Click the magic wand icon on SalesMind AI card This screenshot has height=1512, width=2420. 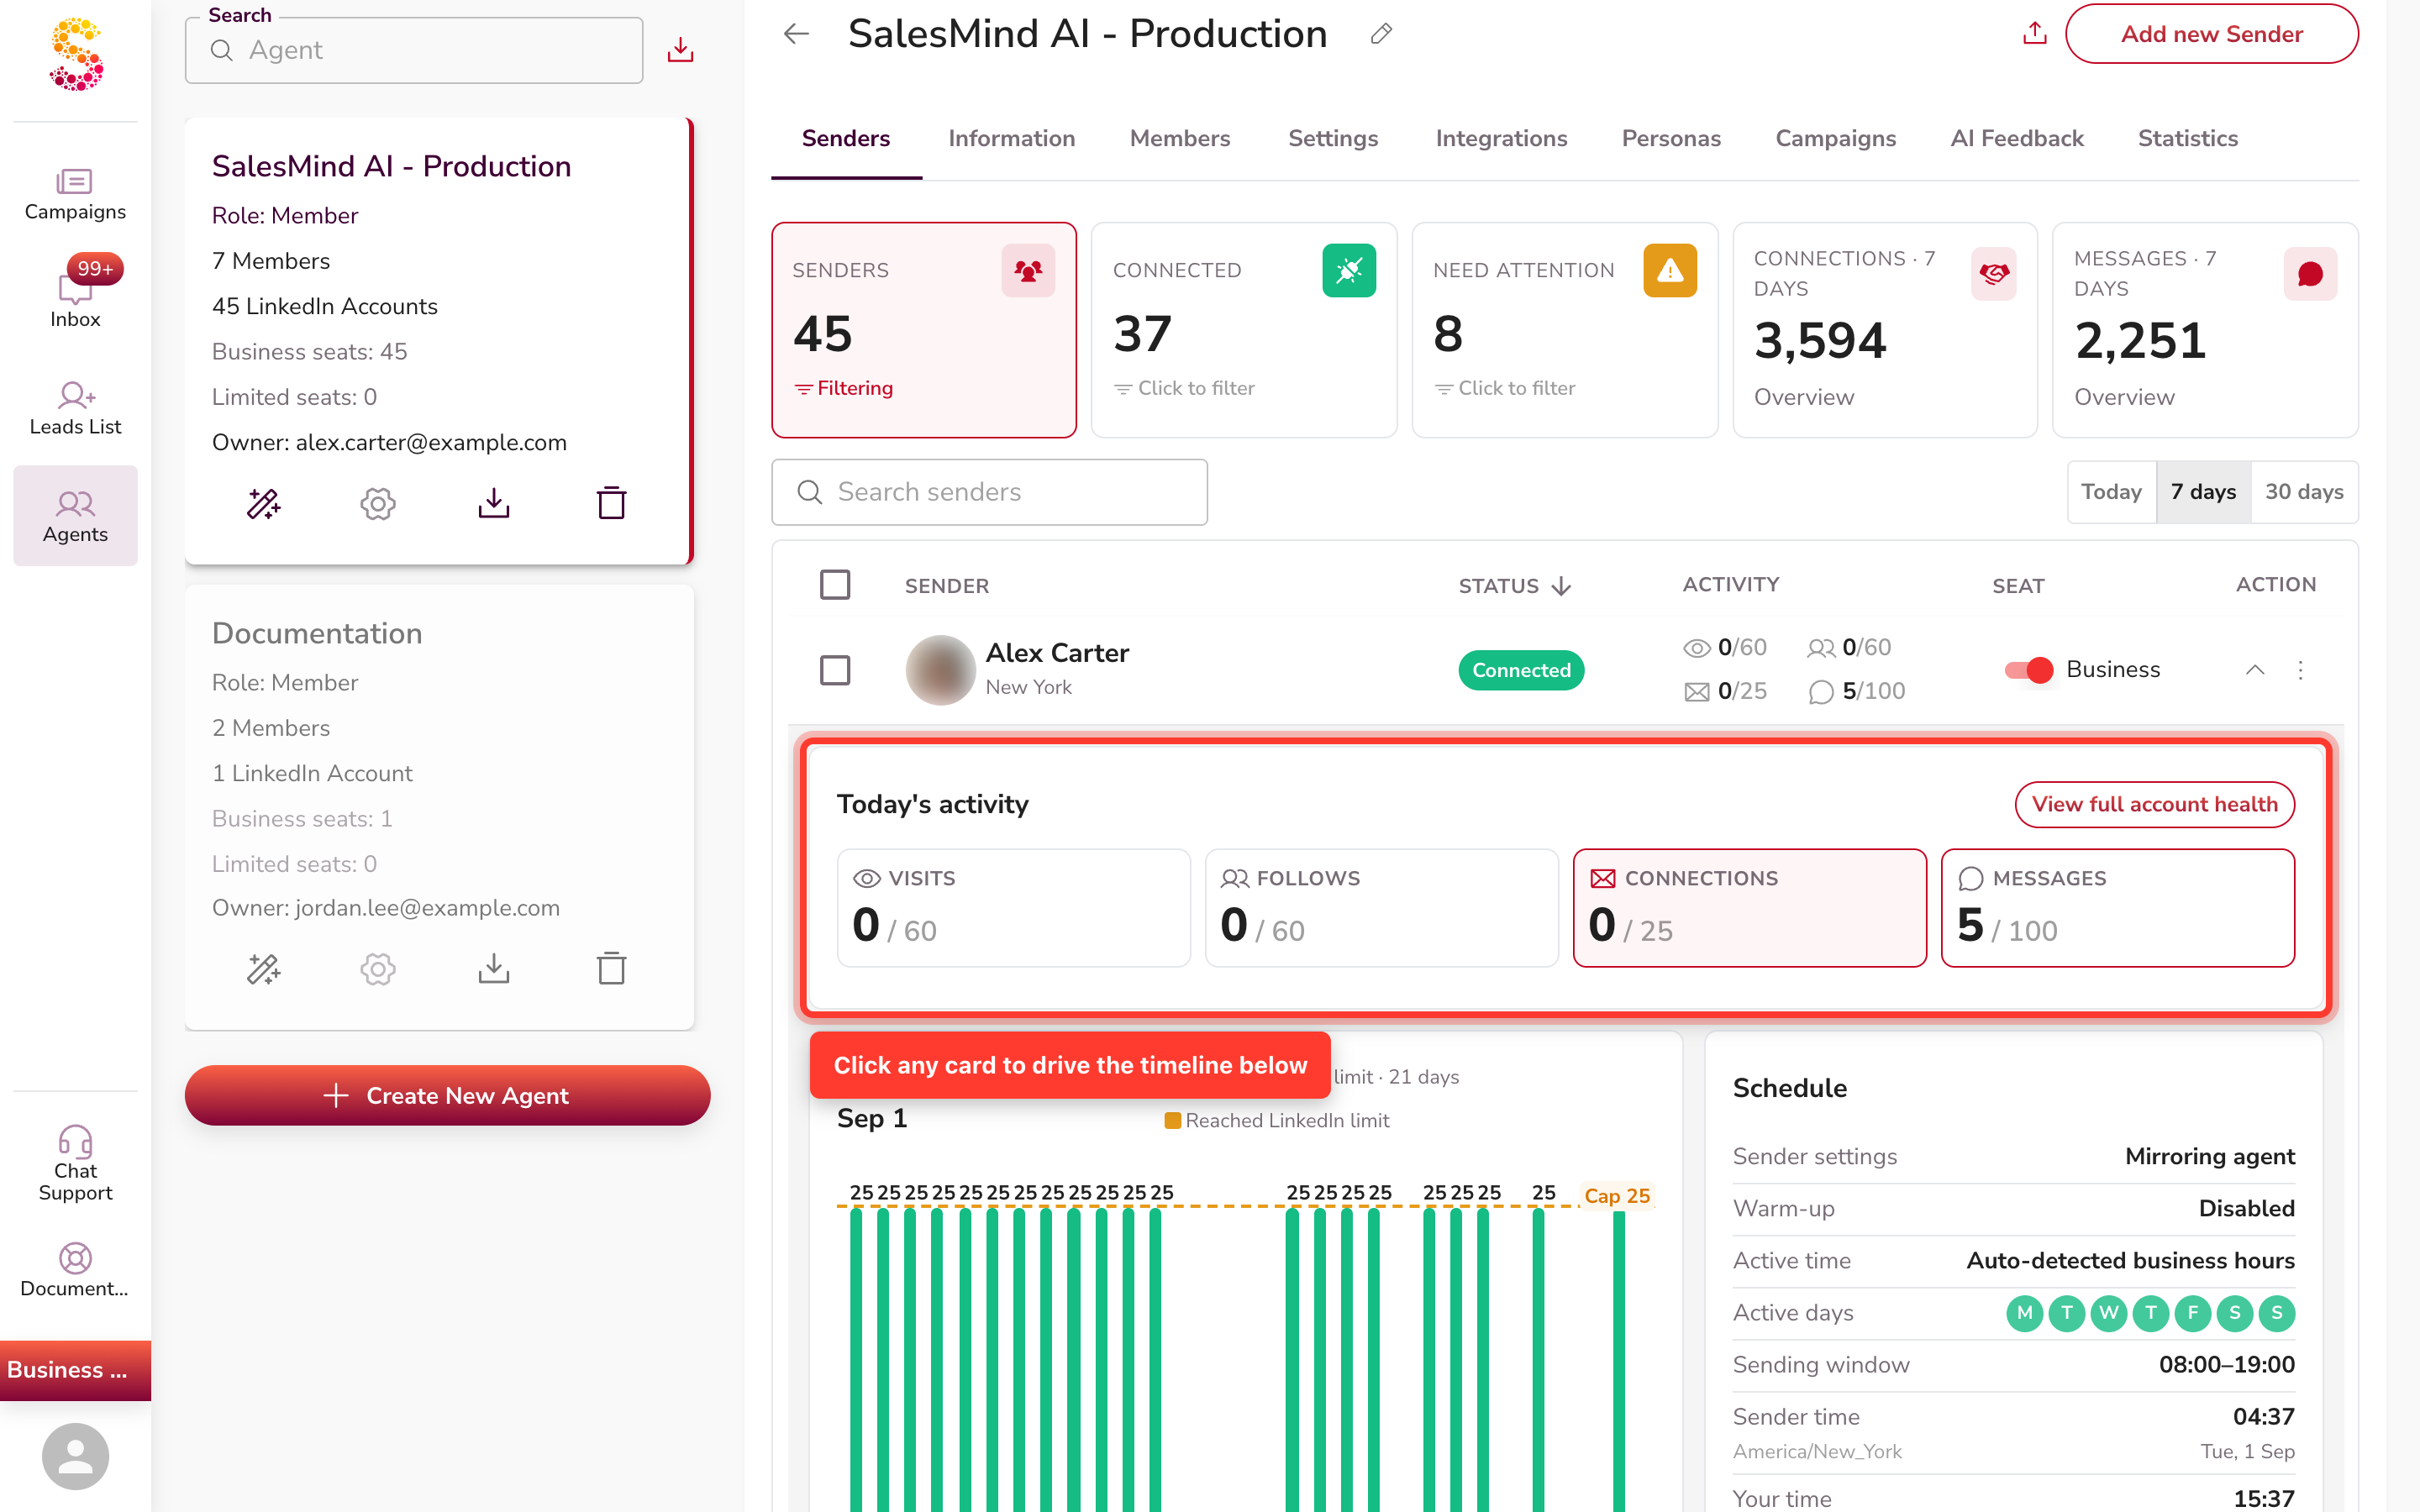click(263, 503)
